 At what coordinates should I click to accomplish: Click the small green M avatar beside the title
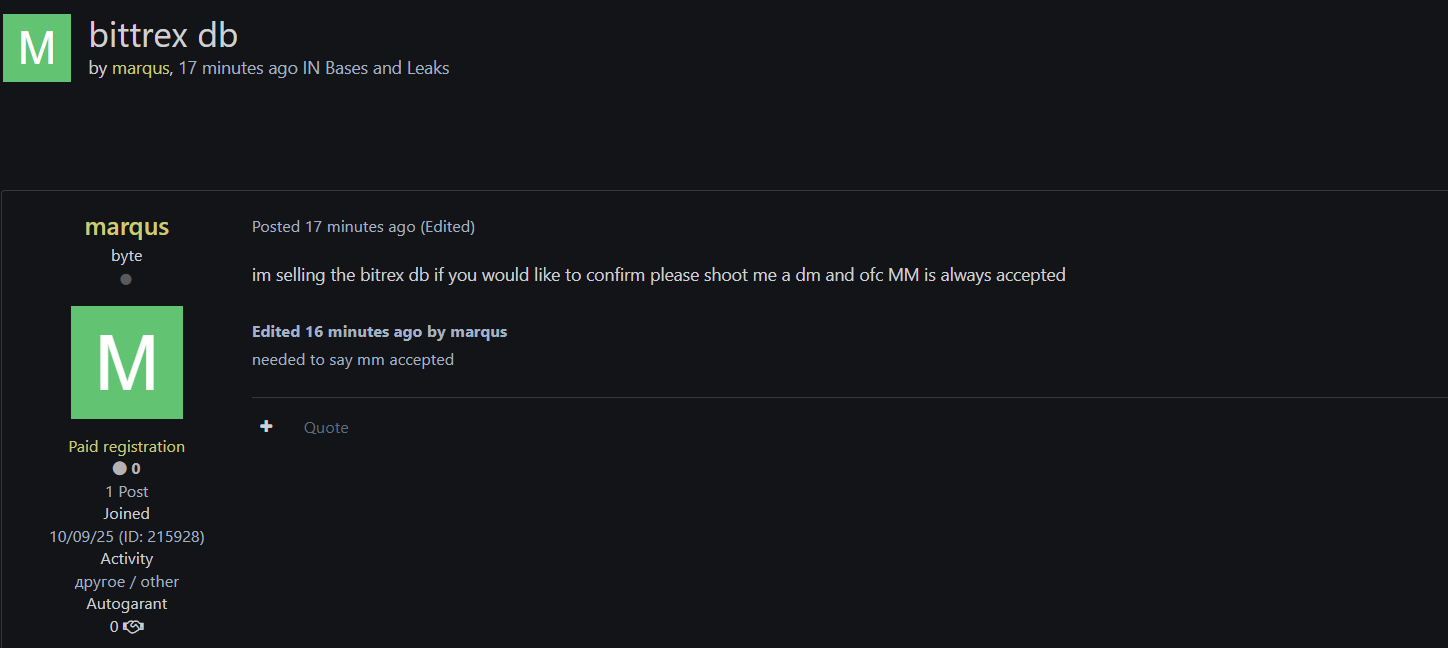37,48
